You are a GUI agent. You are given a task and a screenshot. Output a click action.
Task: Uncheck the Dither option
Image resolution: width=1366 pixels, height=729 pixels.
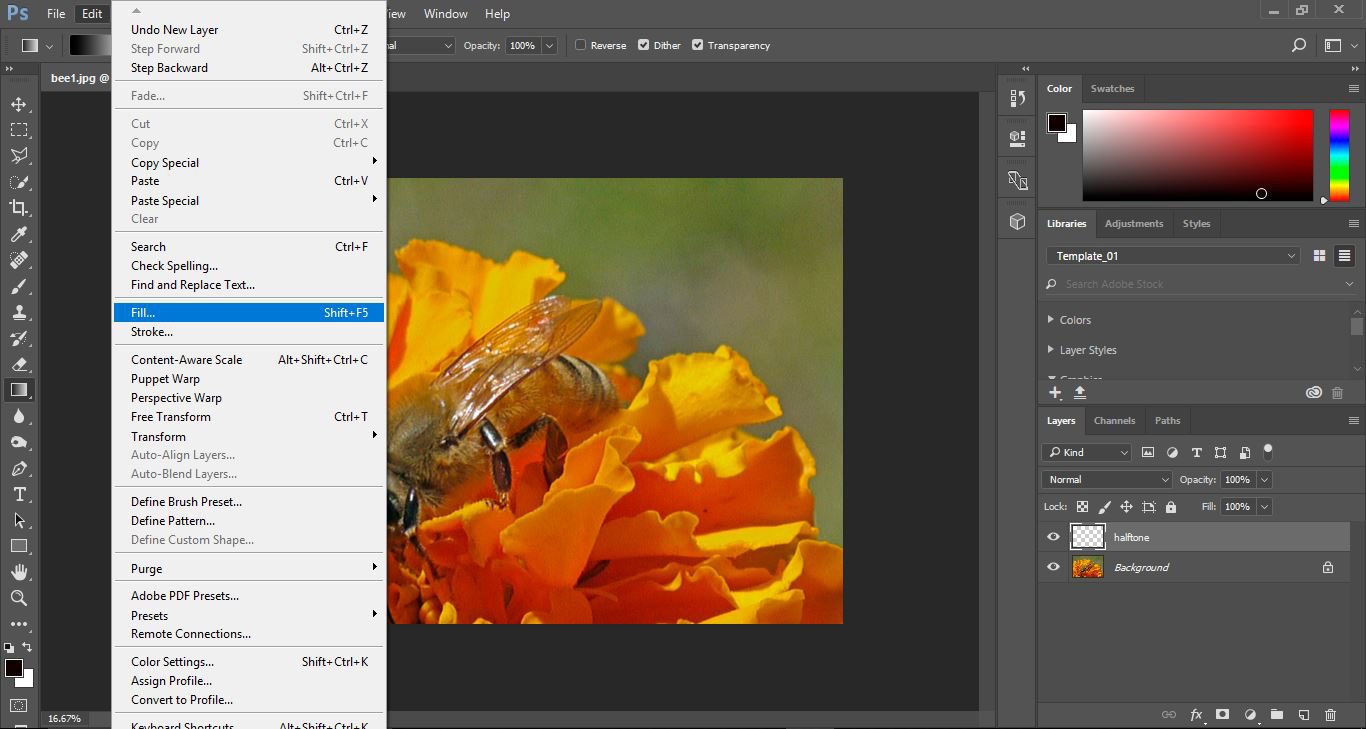pos(644,45)
